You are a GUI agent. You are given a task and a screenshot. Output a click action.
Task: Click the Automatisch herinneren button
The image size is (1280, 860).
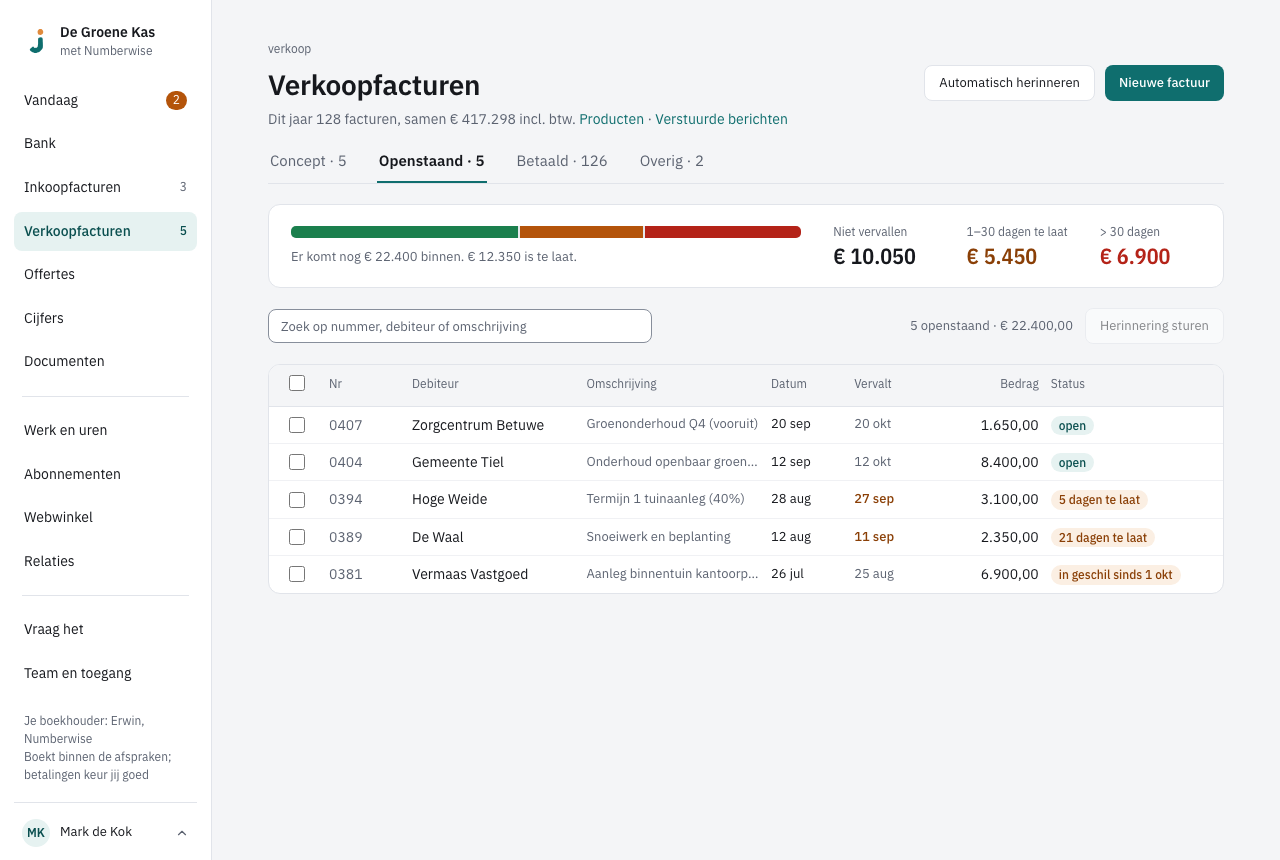pyautogui.click(x=1009, y=83)
